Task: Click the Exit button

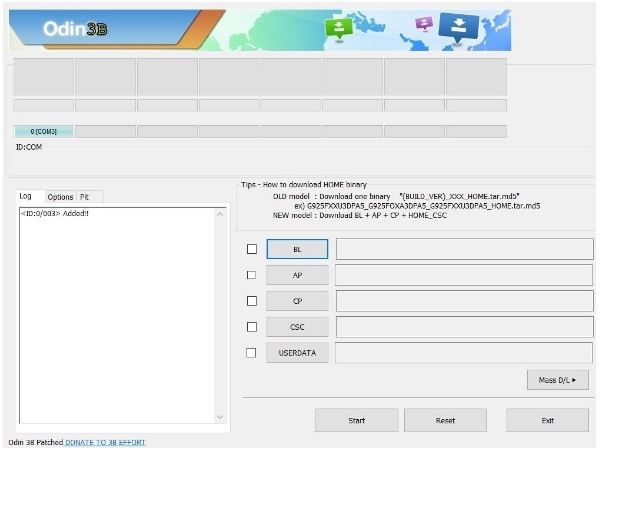Action: click(547, 420)
